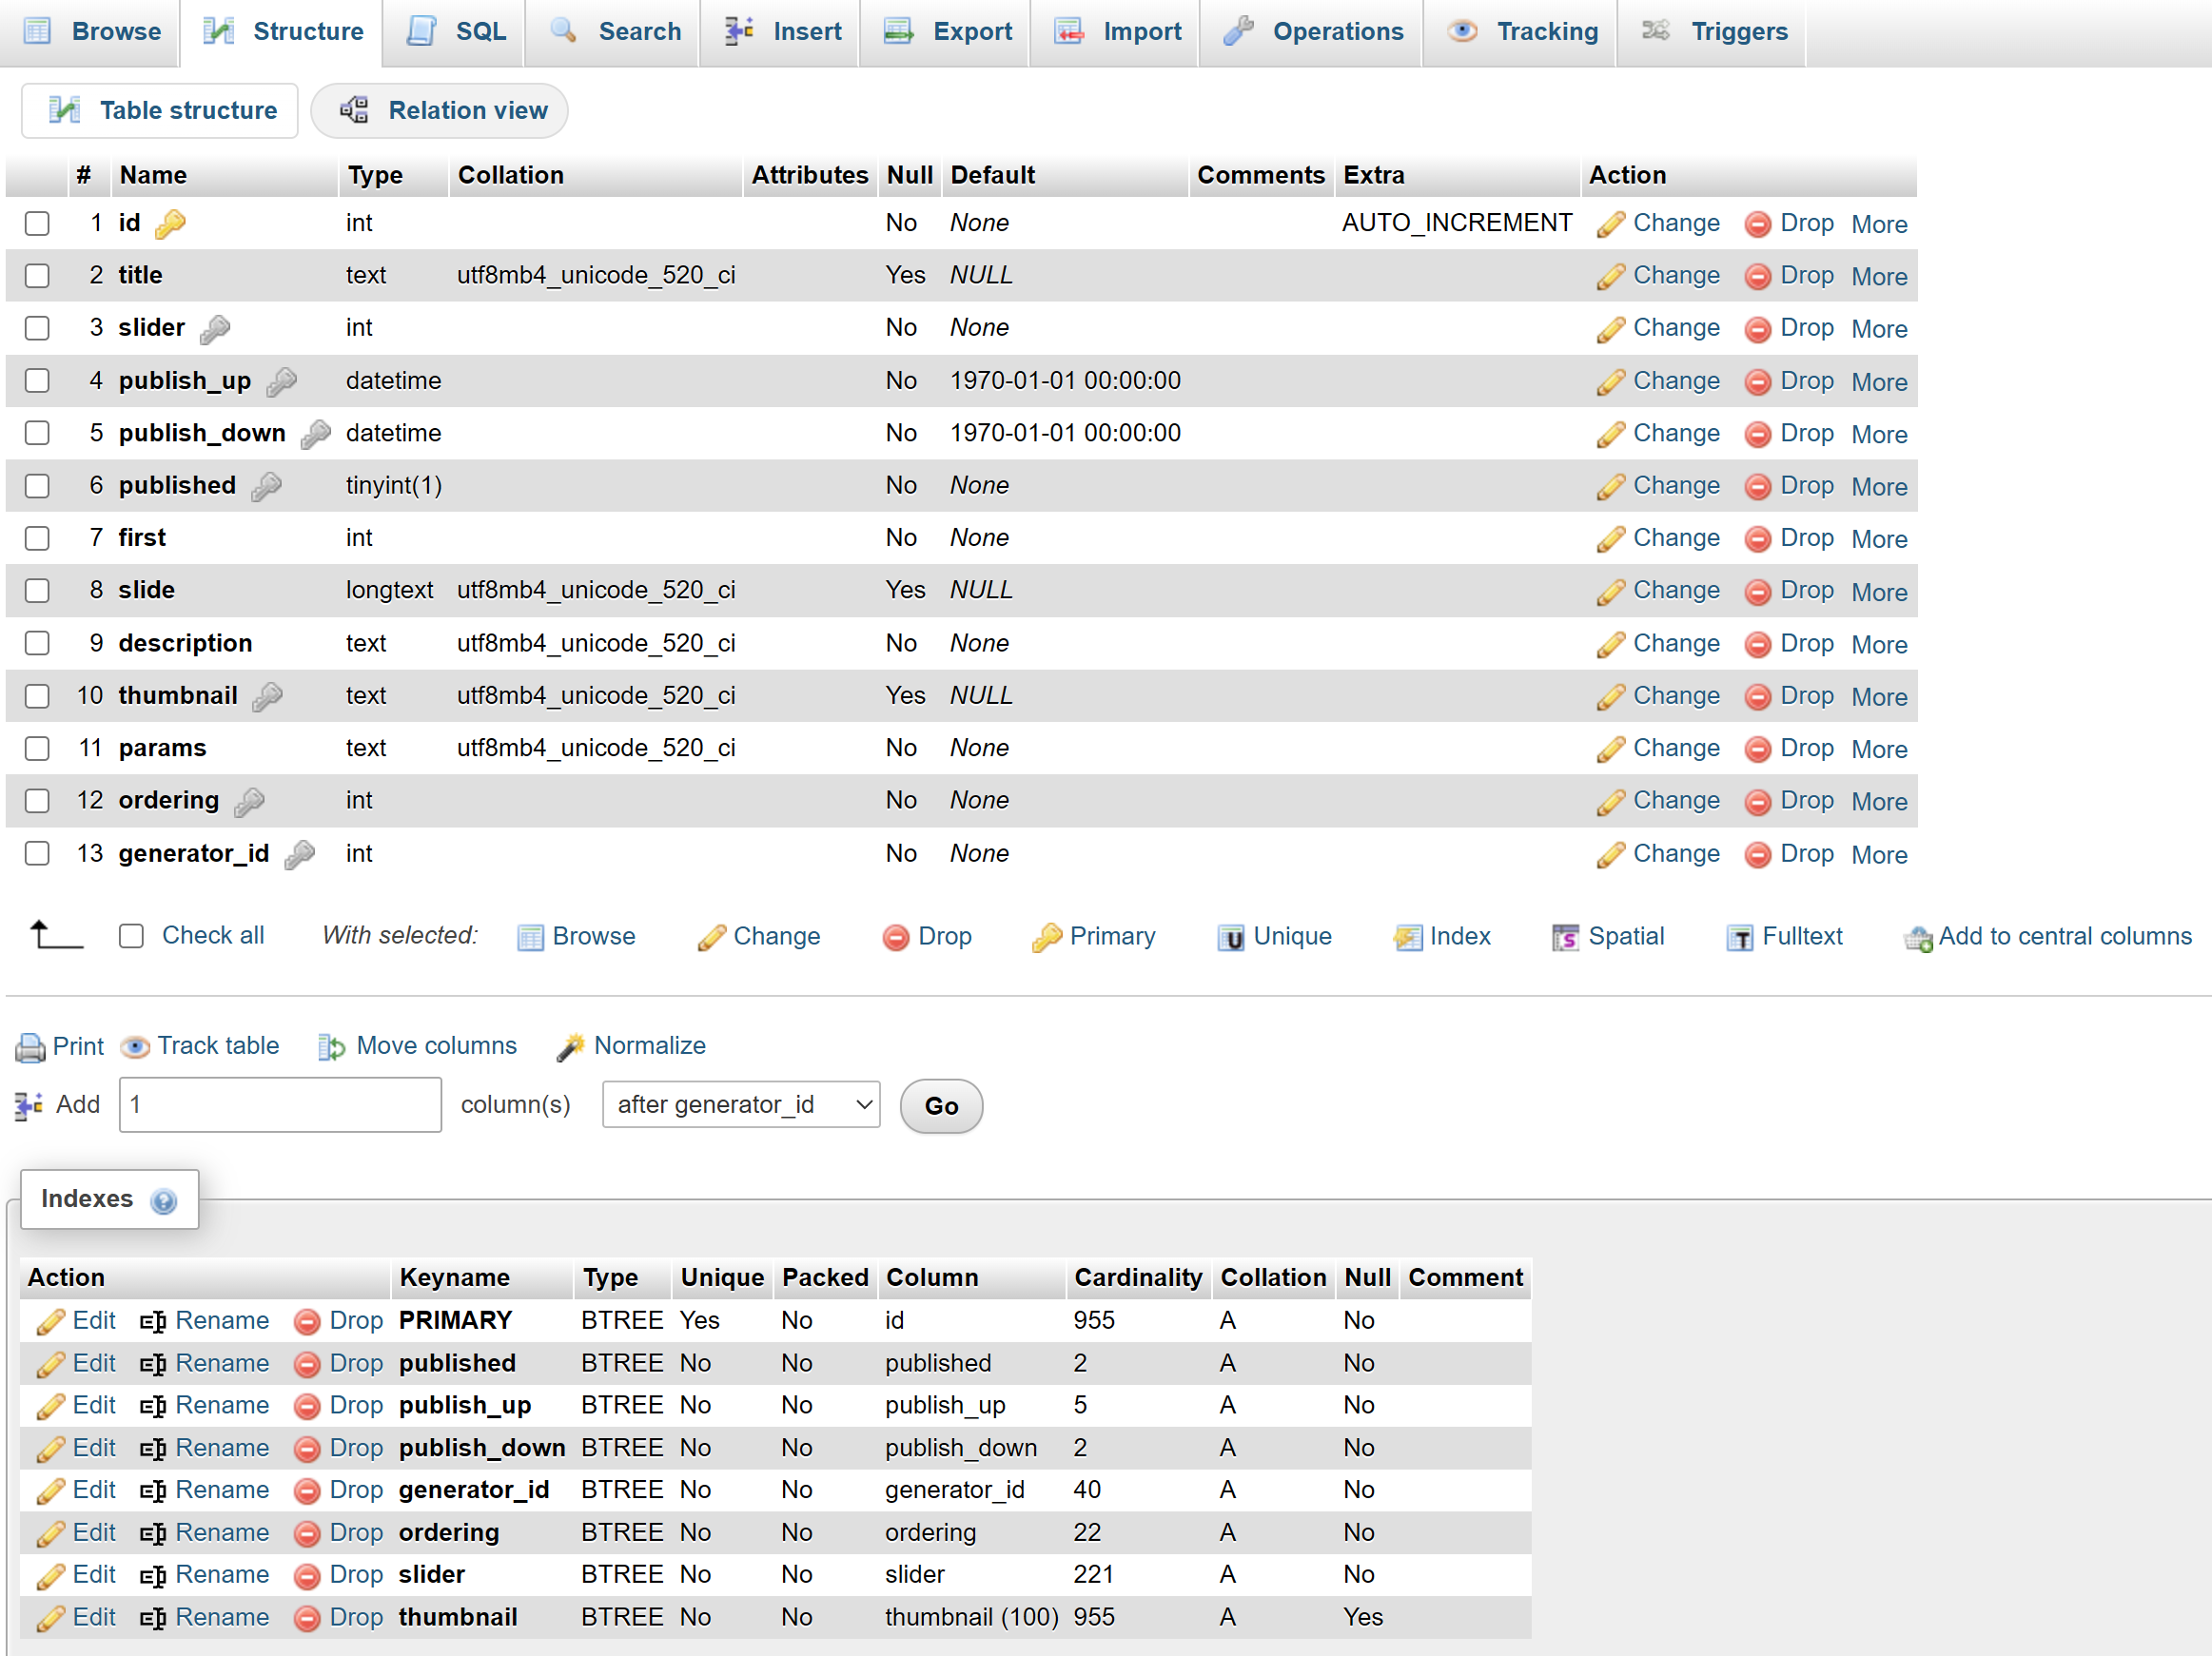The image size is (2212, 1656).
Task: Click the pencil Change icon for title column
Action: coord(1610,277)
